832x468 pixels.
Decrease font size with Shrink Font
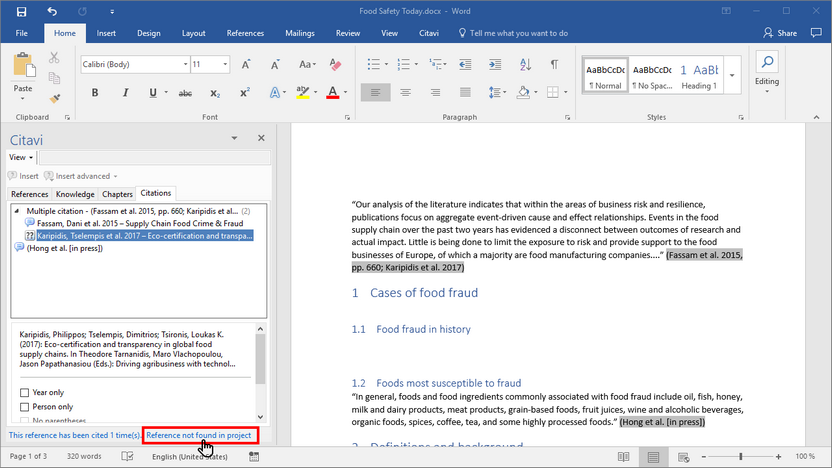point(275,65)
